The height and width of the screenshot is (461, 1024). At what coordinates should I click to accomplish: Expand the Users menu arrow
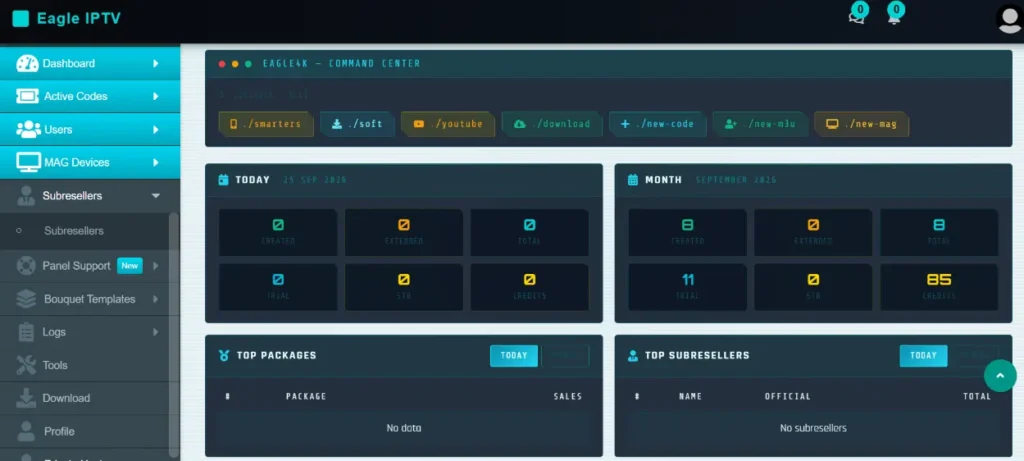point(155,129)
